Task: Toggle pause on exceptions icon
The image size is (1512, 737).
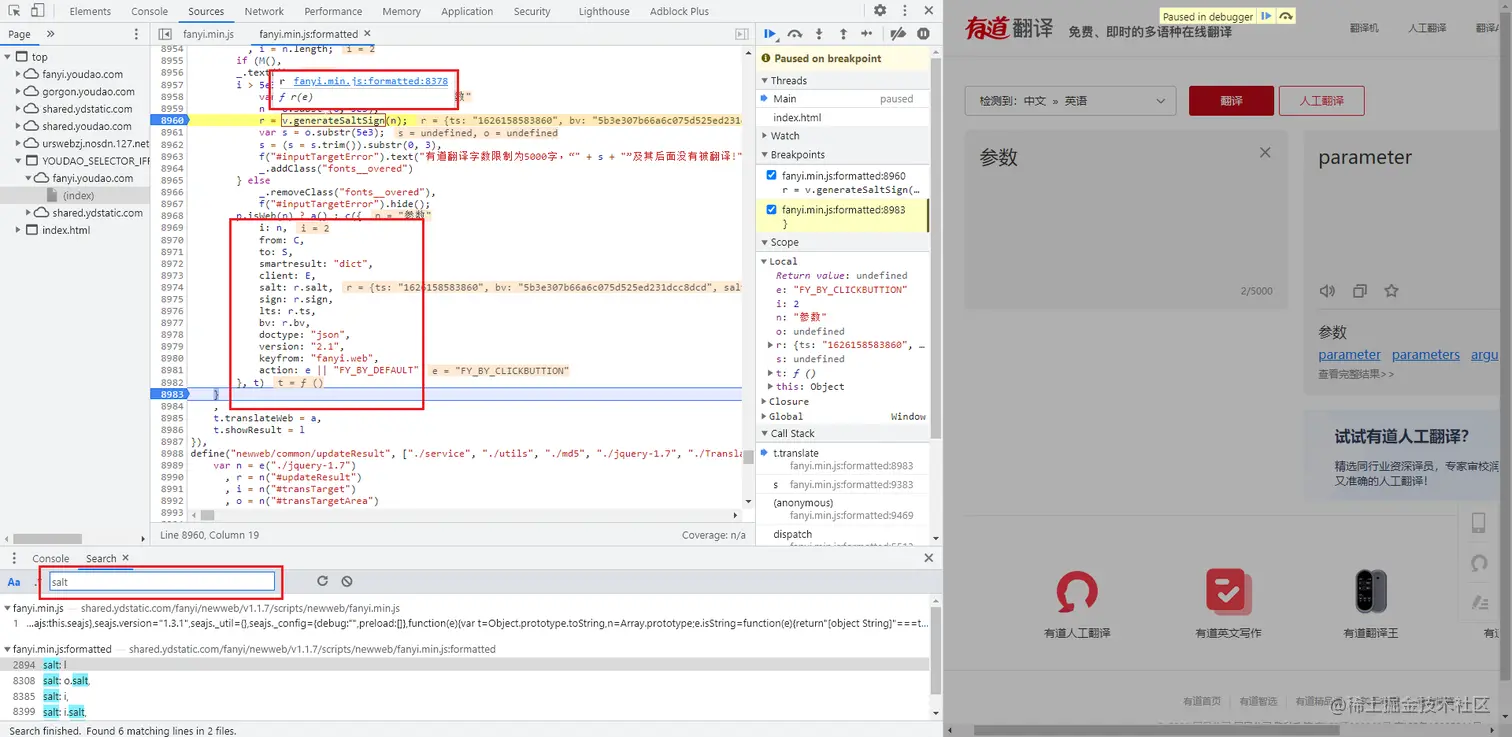Action: [923, 33]
